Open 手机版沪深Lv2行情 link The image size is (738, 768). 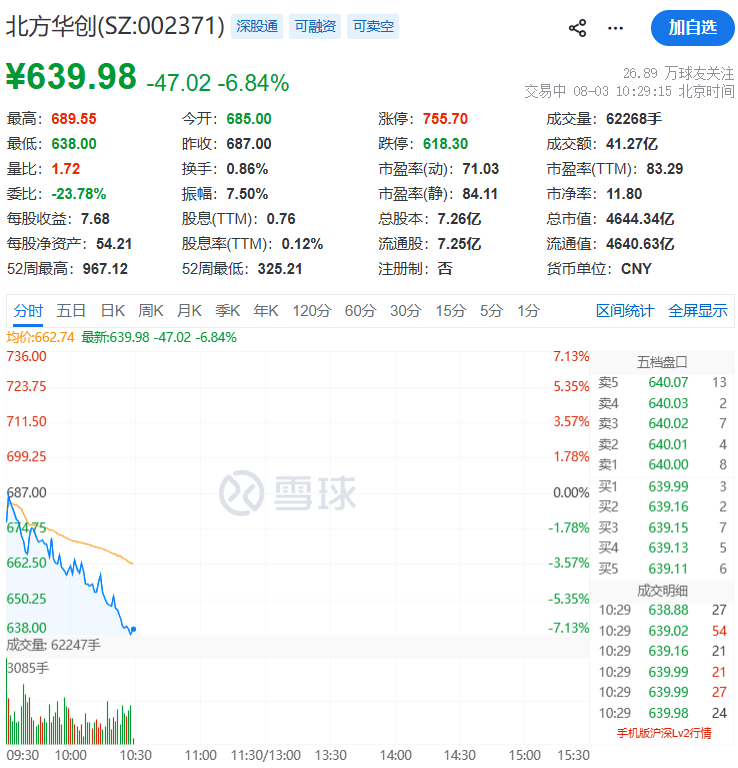pyautogui.click(x=664, y=734)
